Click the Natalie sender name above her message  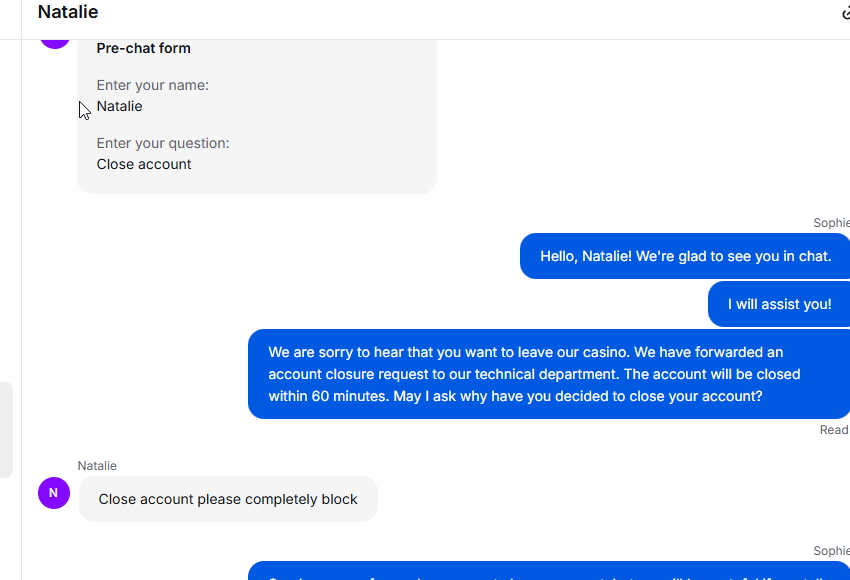coord(97,466)
